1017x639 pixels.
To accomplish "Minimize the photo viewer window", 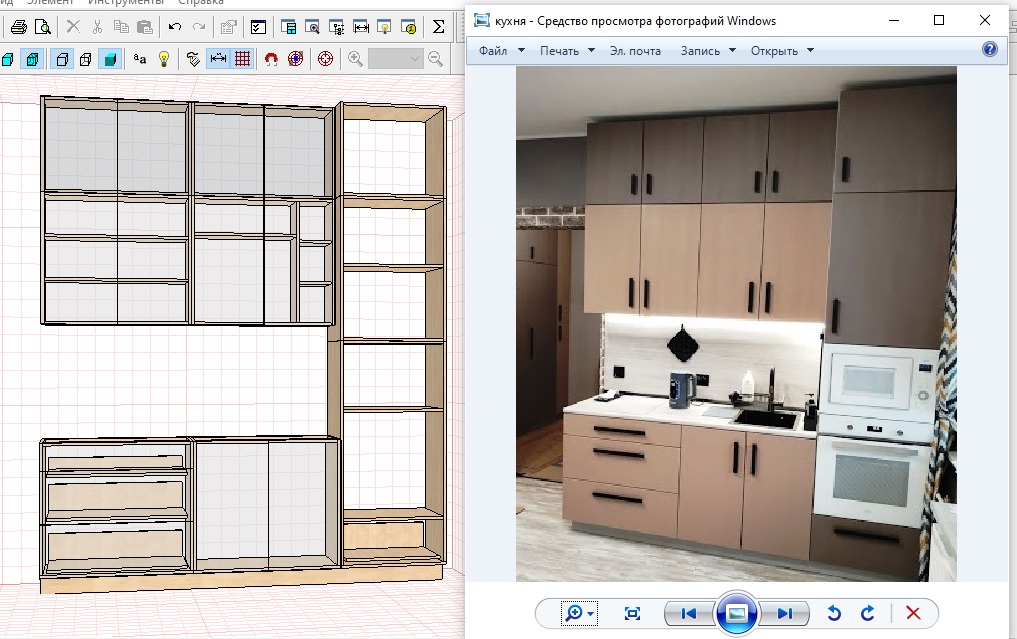I will [894, 20].
